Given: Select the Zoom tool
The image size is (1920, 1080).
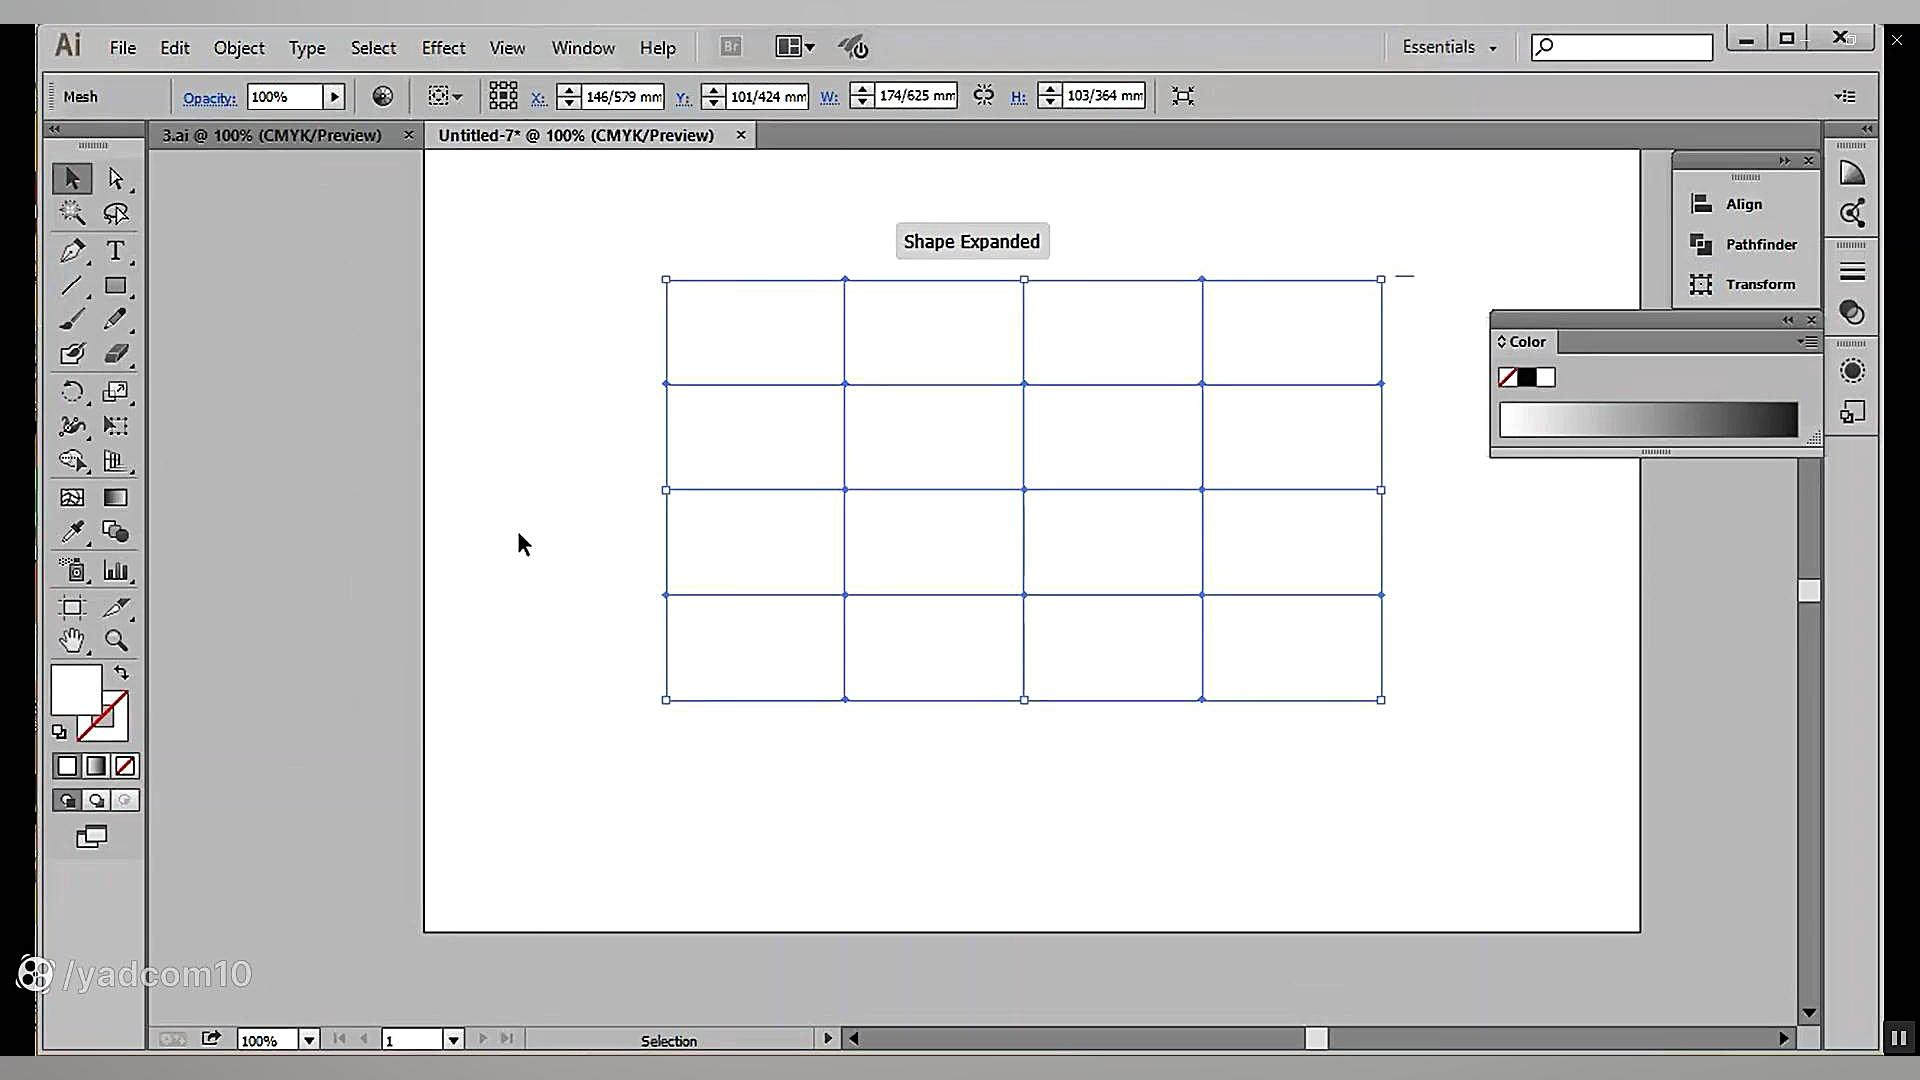Looking at the screenshot, I should [x=116, y=641].
